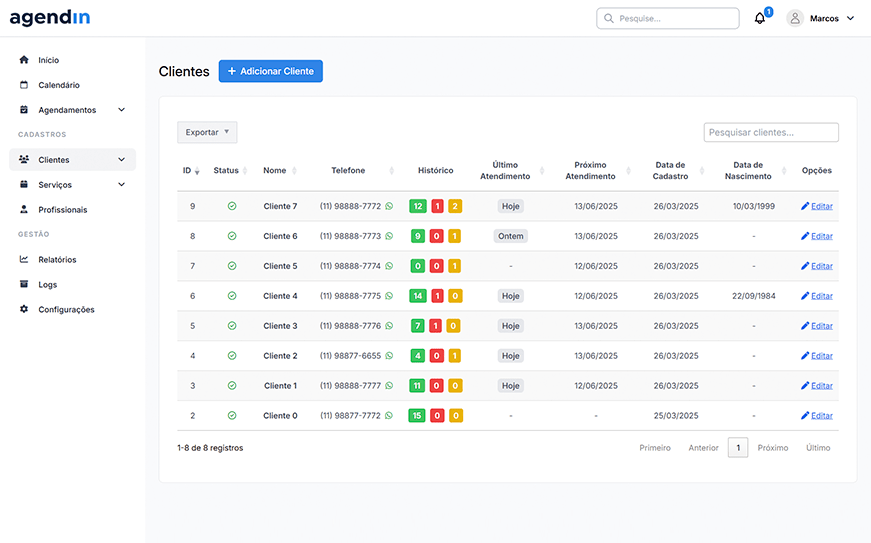The image size is (871, 543).
Task: Open WhatsApp for Cliente 5's phone
Action: tap(389, 266)
